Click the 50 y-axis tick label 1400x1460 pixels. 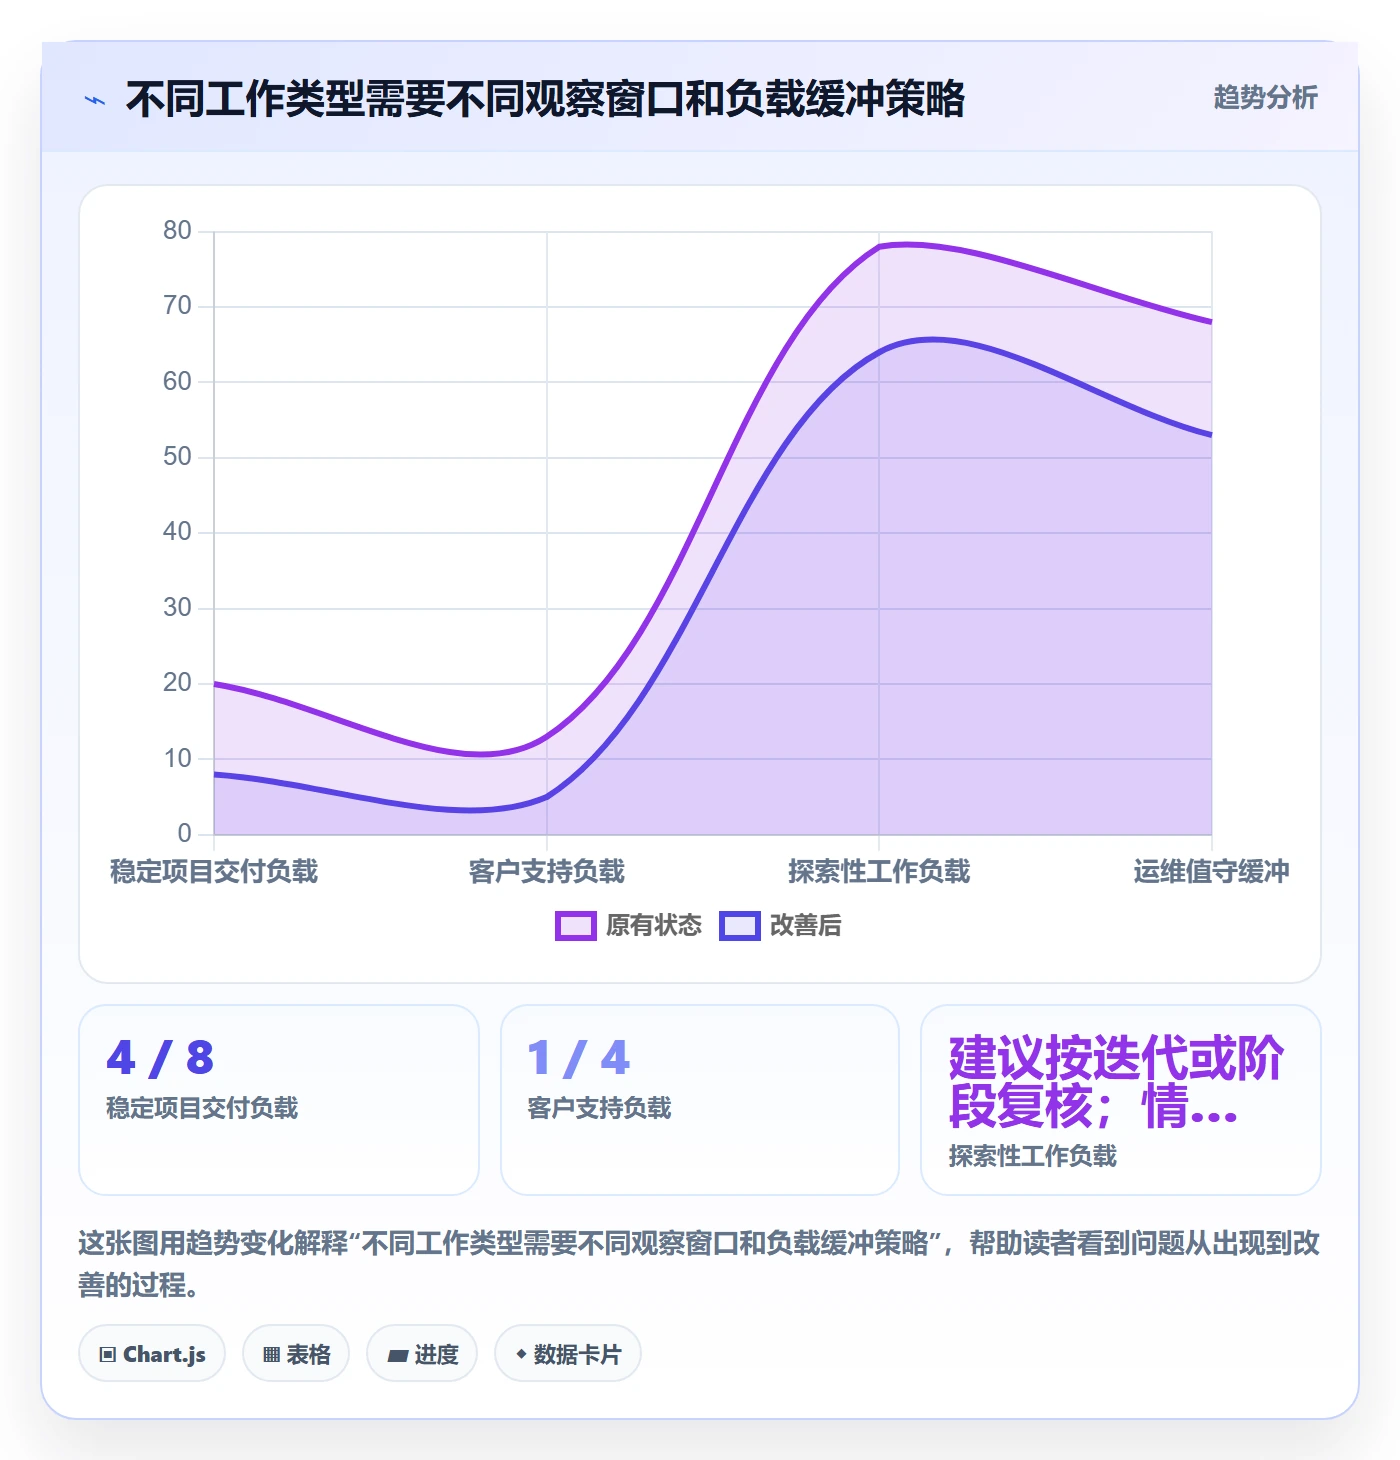tap(177, 457)
